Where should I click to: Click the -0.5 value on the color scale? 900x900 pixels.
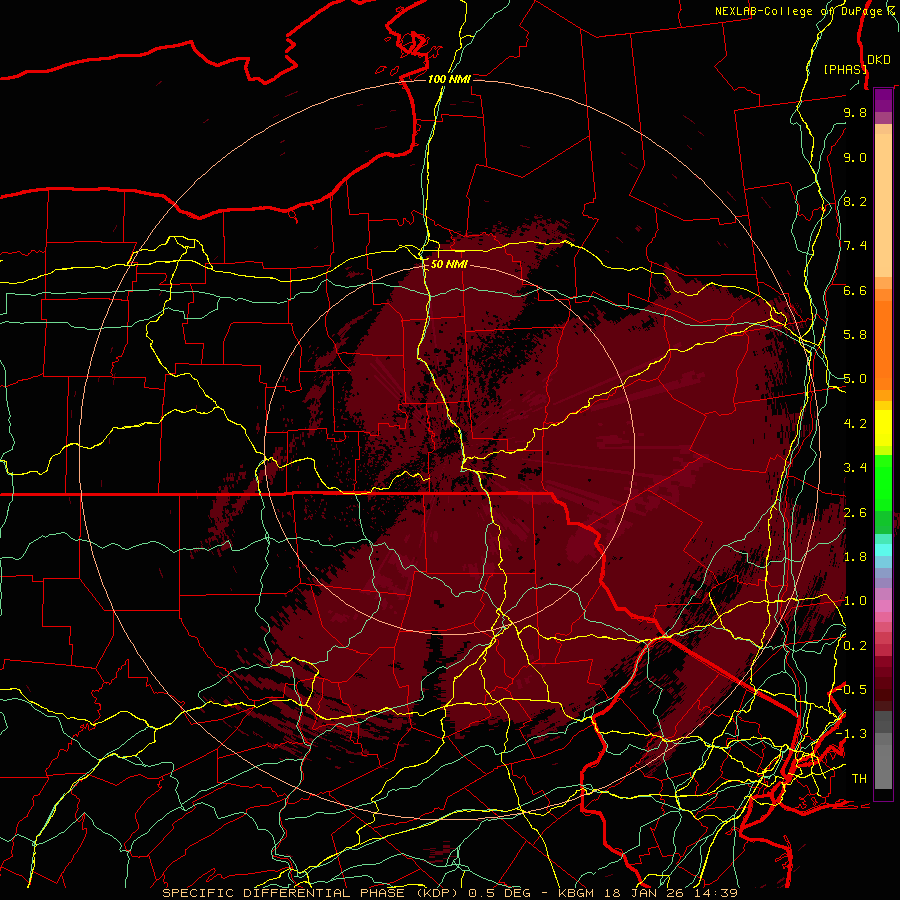(x=852, y=690)
